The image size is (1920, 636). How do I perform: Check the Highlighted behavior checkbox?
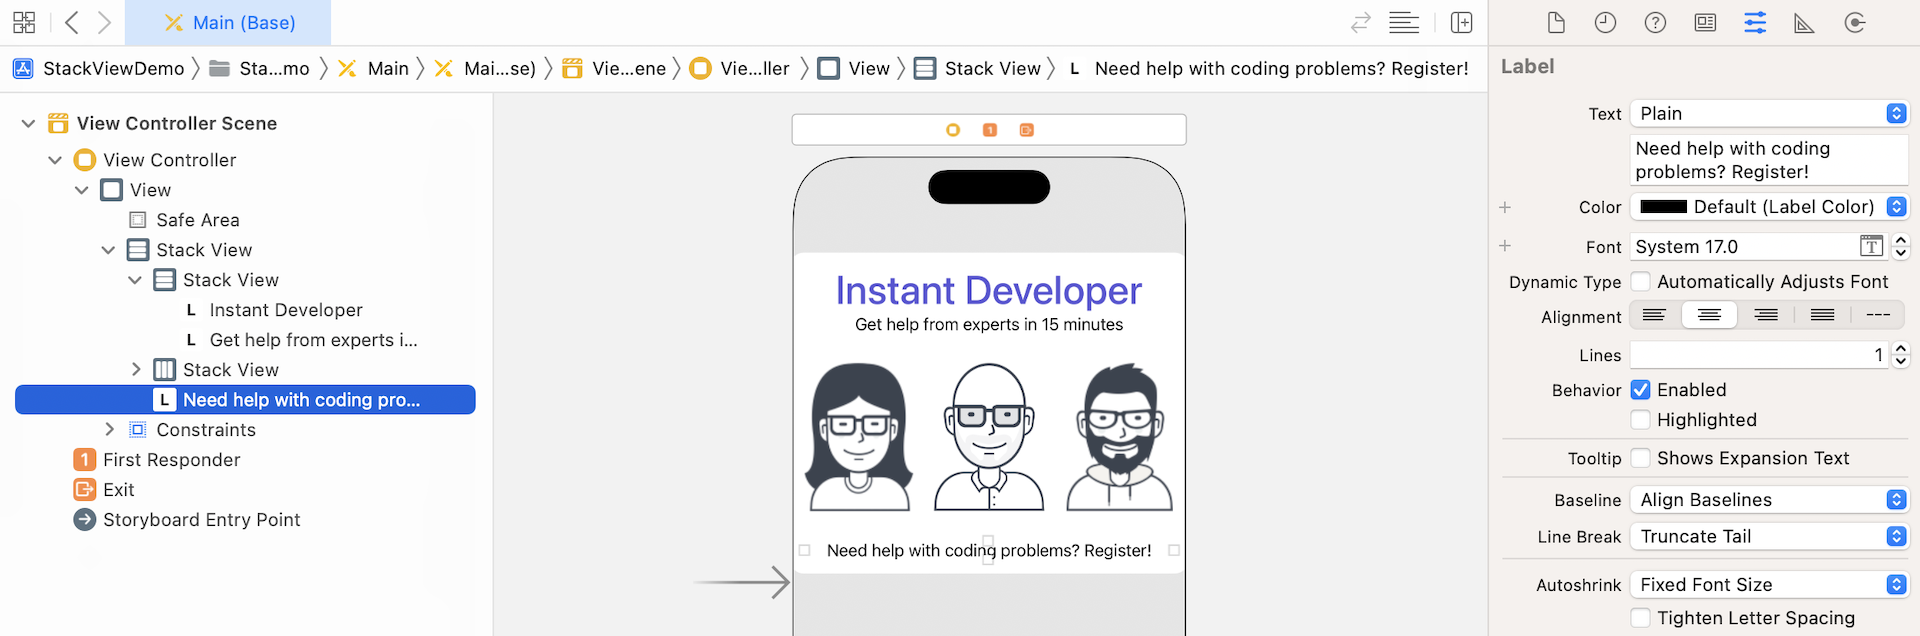pyautogui.click(x=1641, y=420)
